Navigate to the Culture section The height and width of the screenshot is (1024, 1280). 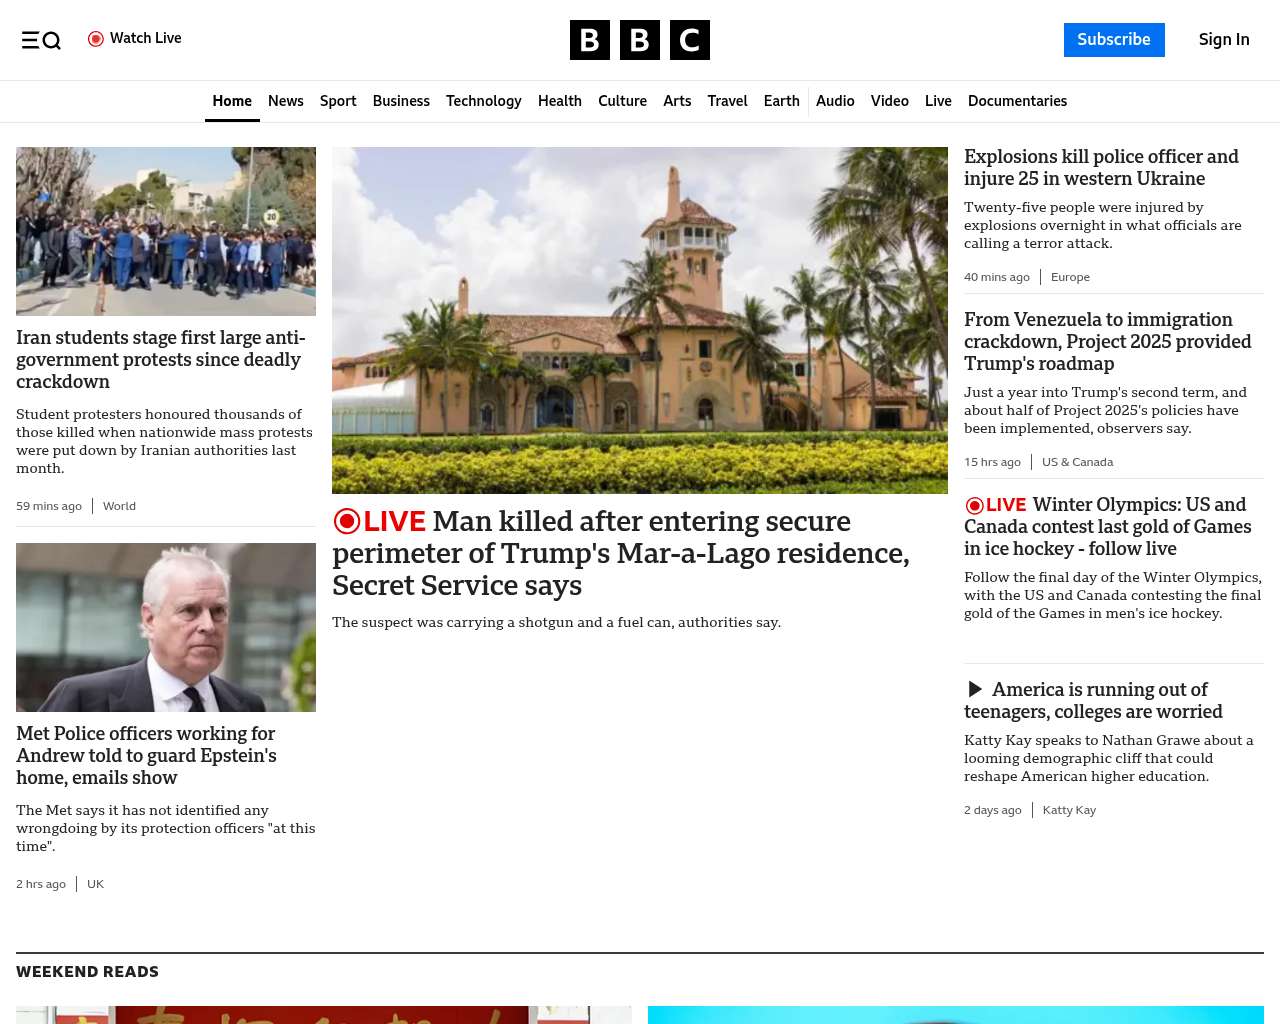(622, 101)
